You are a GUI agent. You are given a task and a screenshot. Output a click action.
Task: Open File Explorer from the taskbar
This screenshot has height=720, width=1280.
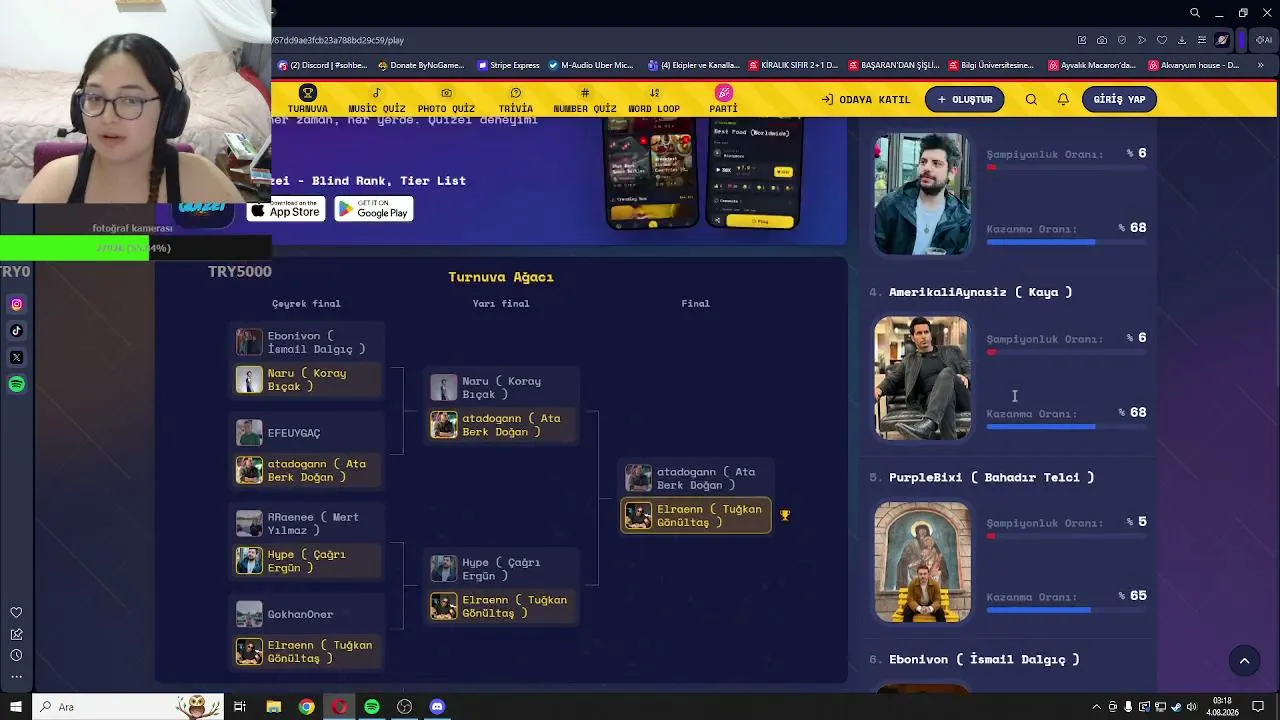click(273, 707)
